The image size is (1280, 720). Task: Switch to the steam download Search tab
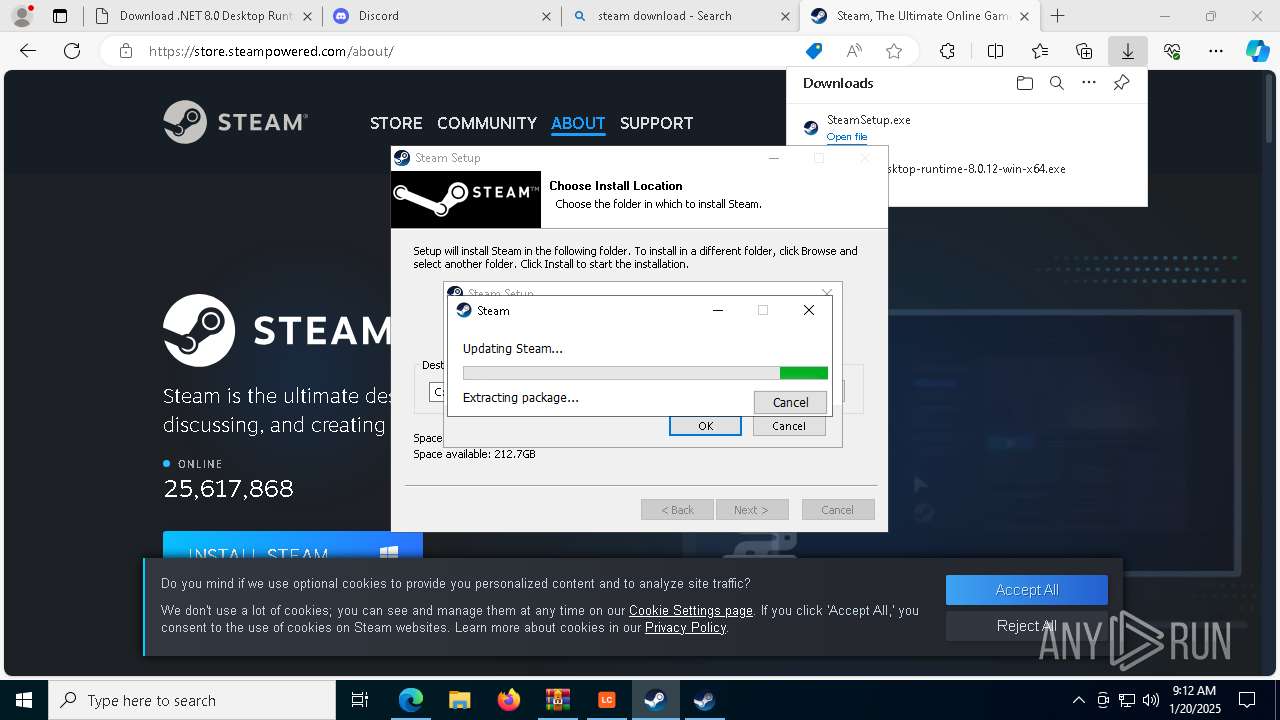pos(681,16)
